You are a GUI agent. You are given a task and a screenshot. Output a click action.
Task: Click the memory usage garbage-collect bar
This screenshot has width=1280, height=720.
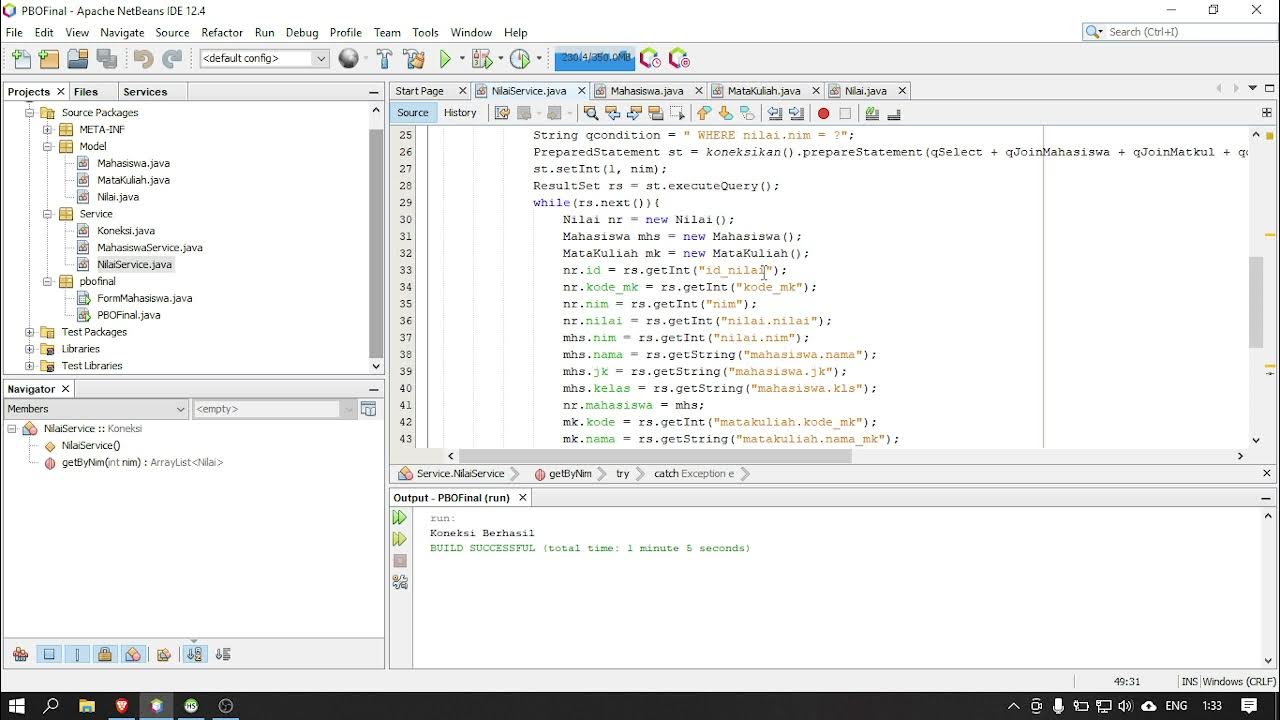[594, 58]
